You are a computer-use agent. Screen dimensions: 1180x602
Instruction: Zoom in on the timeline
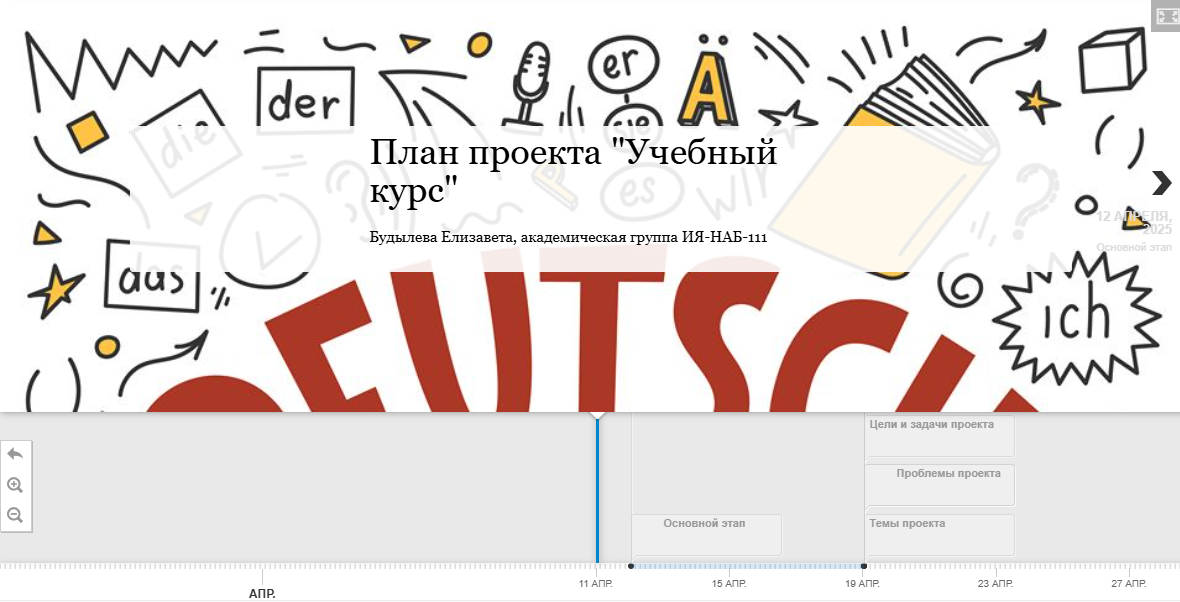click(15, 485)
